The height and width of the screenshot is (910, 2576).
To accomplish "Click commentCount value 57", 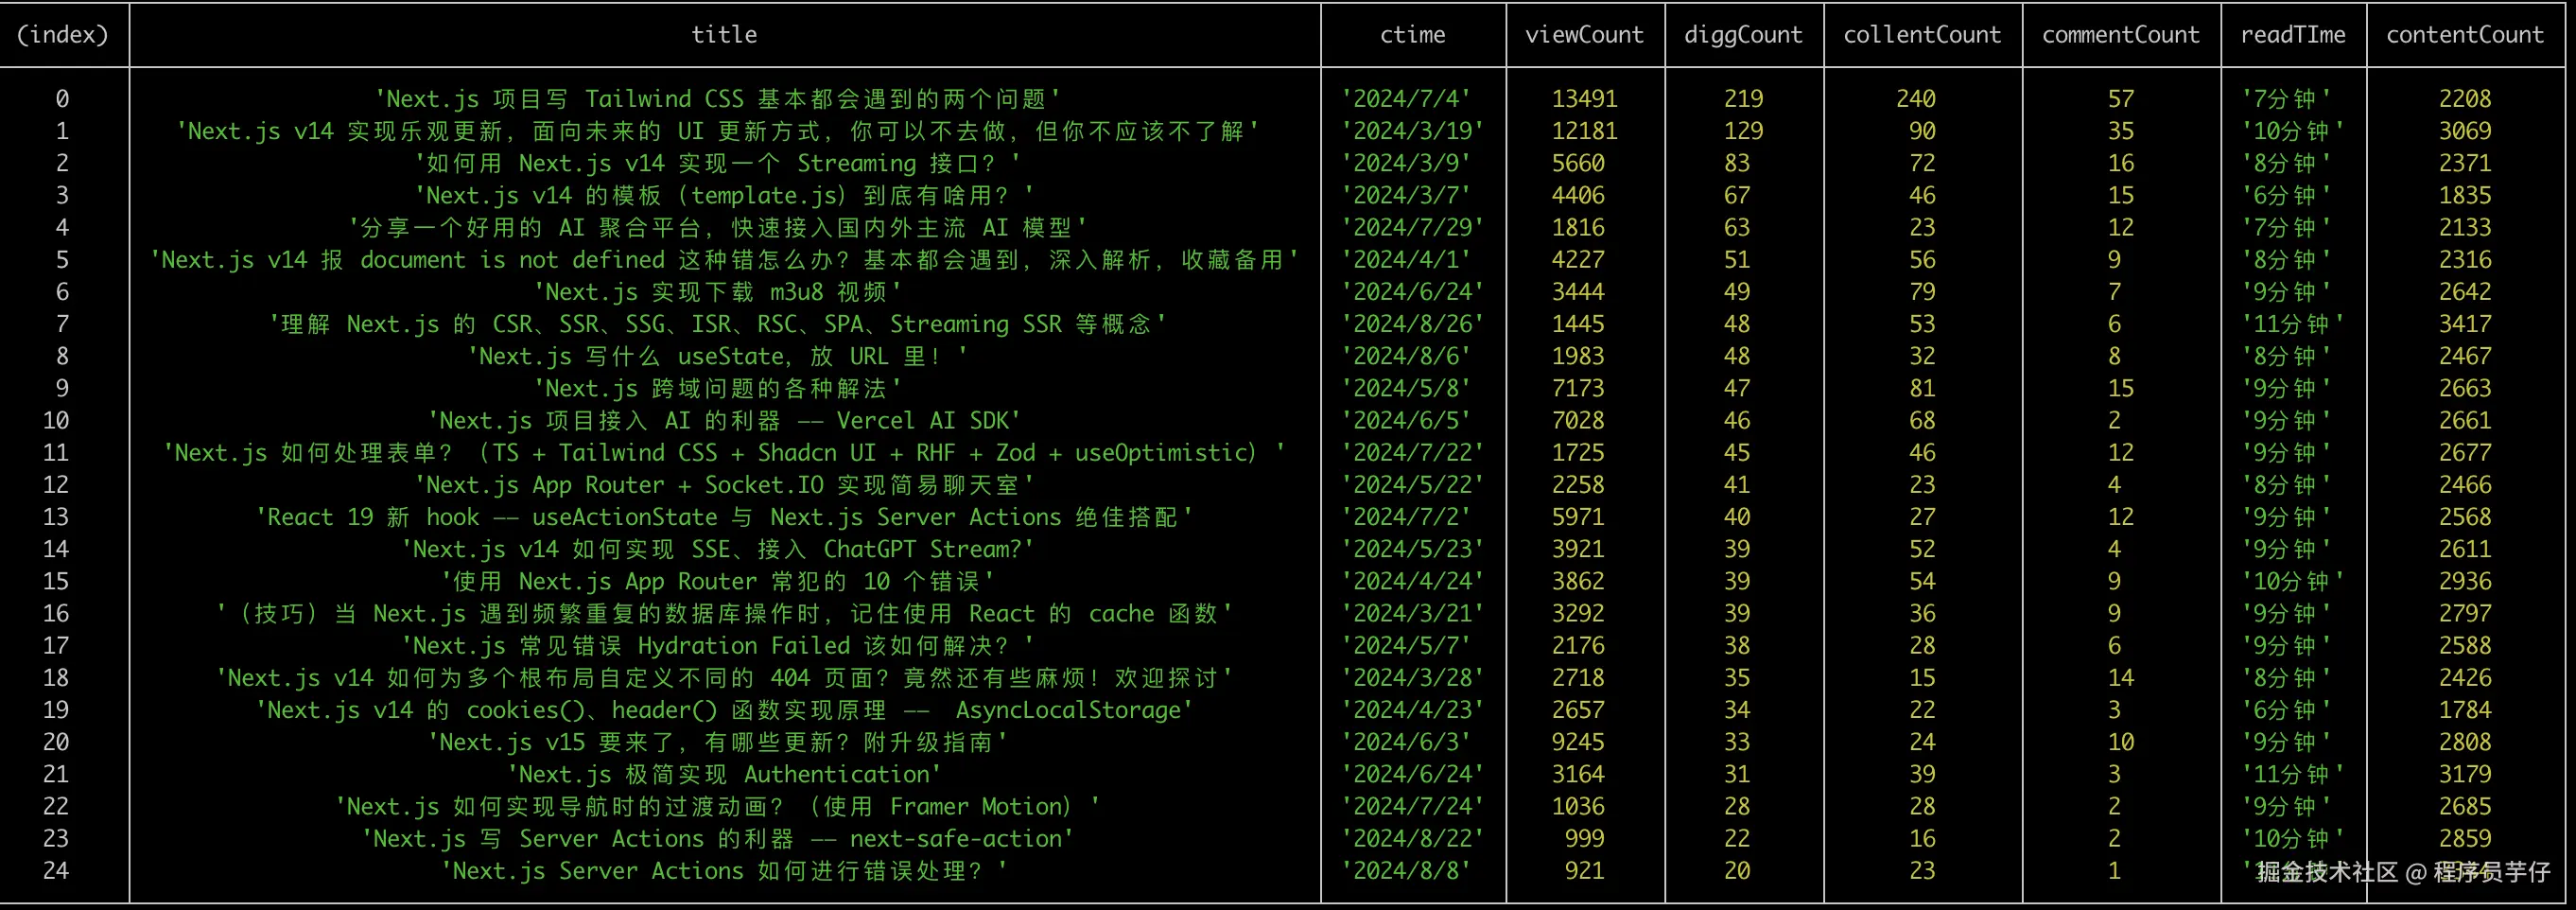I will pos(2121,99).
